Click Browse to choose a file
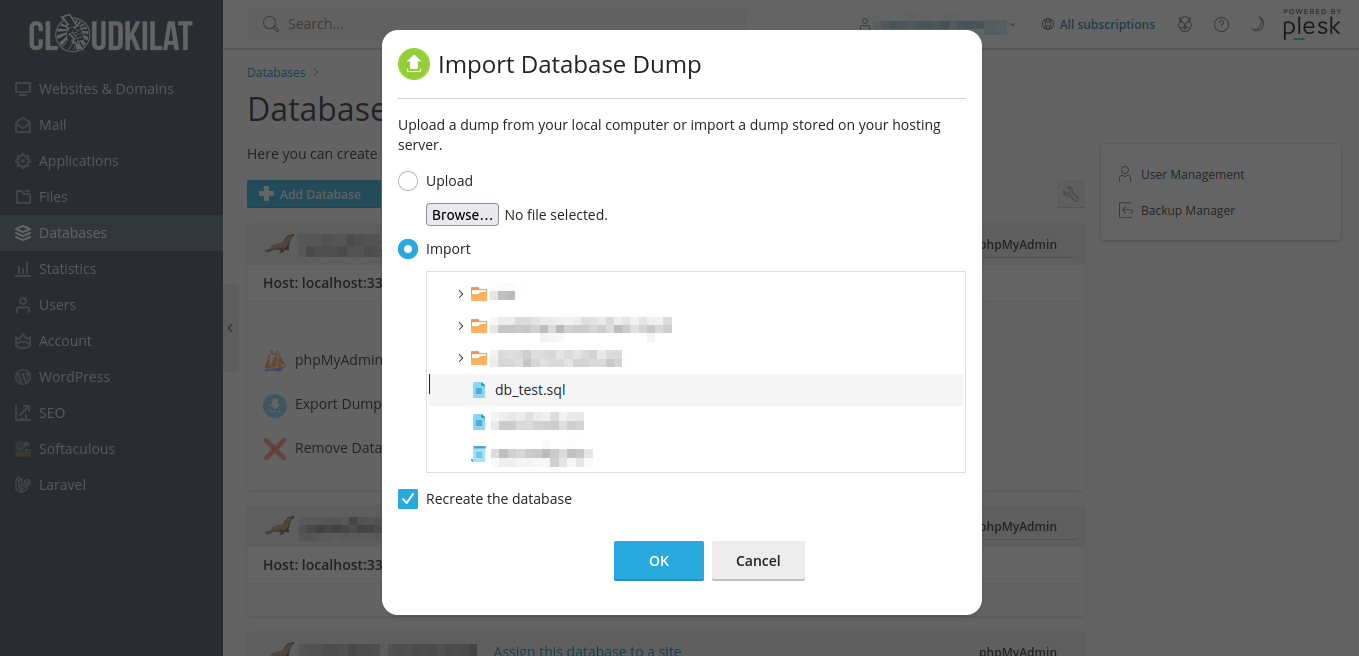 pyautogui.click(x=462, y=215)
